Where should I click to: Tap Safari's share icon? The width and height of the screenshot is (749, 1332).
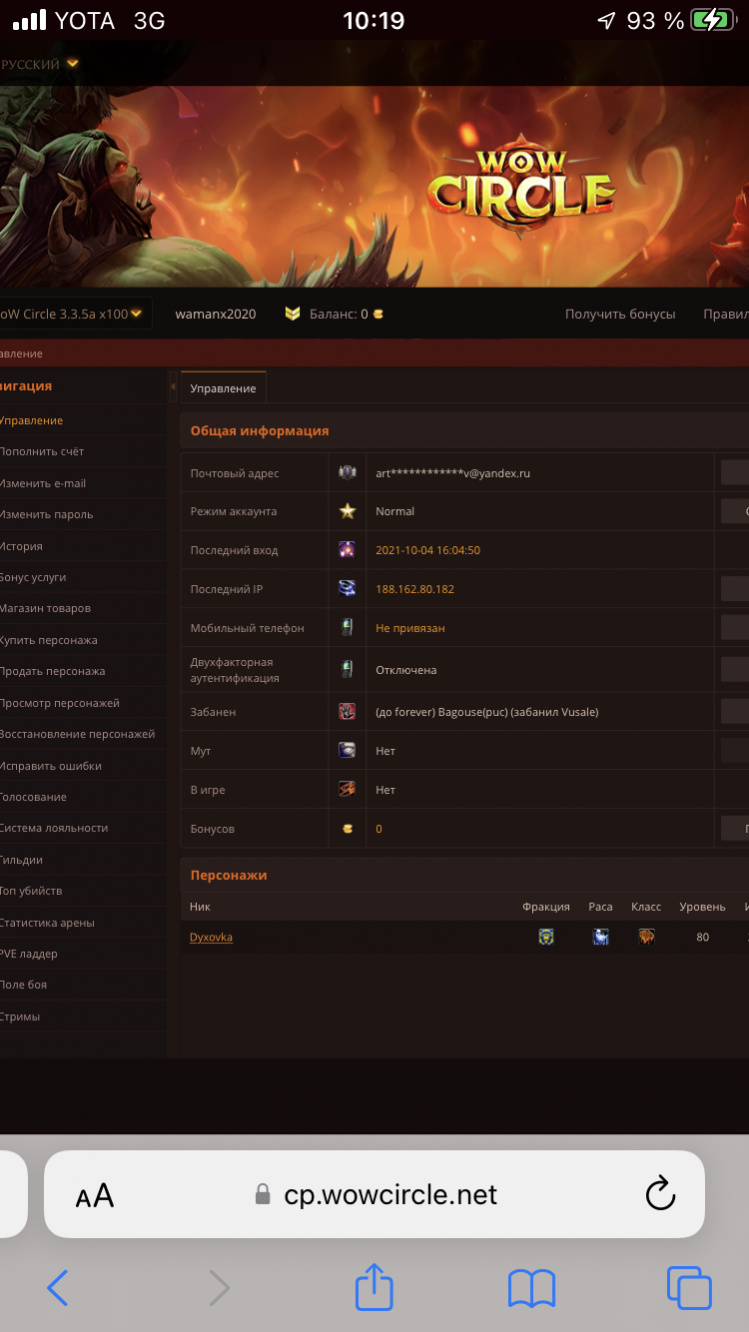pyautogui.click(x=375, y=1287)
